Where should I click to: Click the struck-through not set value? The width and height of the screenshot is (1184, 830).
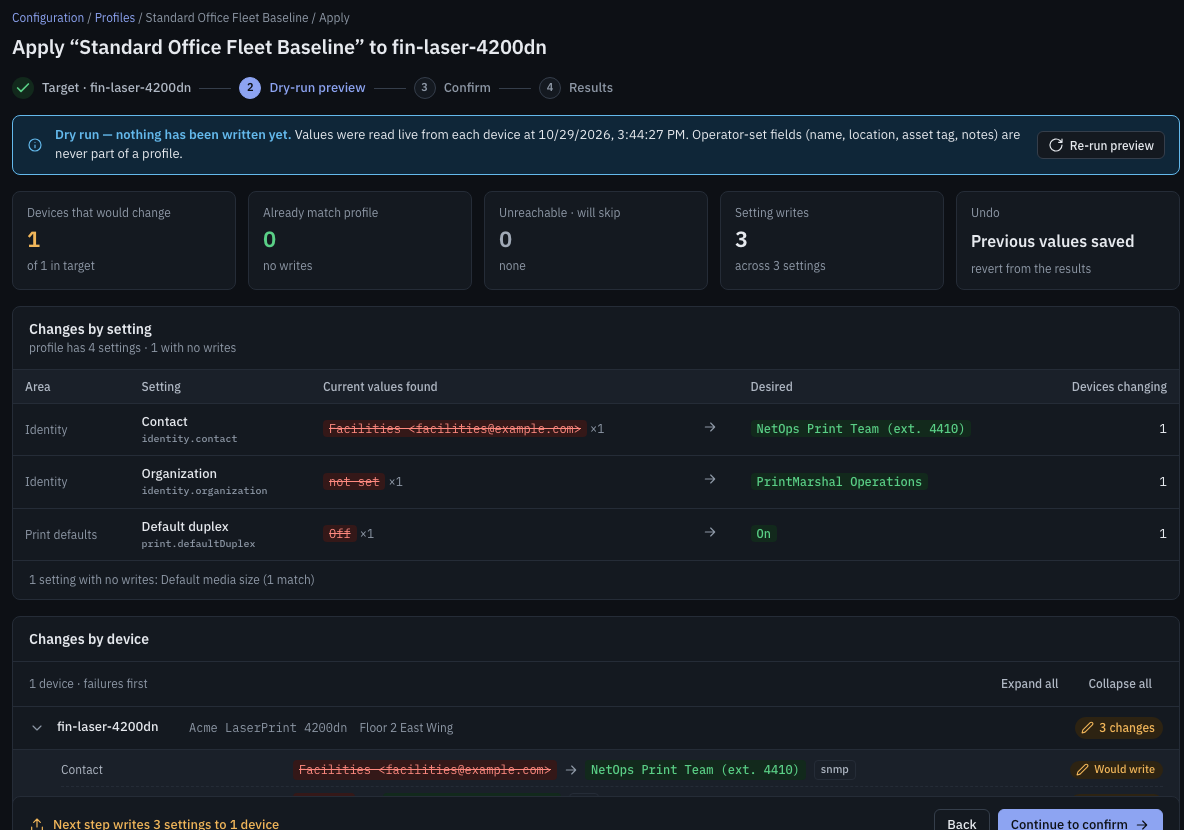coord(354,482)
